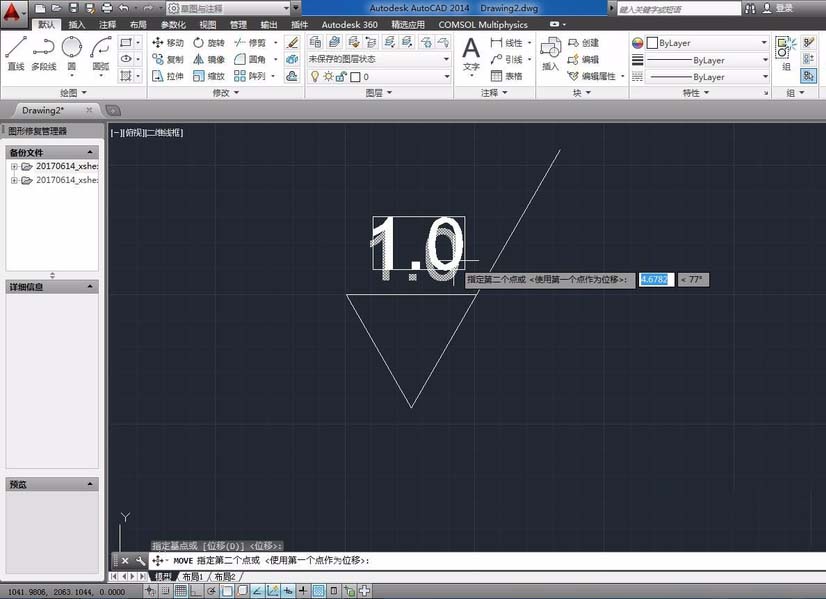Click the 登录 (Sign In) button
826x599 pixels.
pyautogui.click(x=778, y=8)
